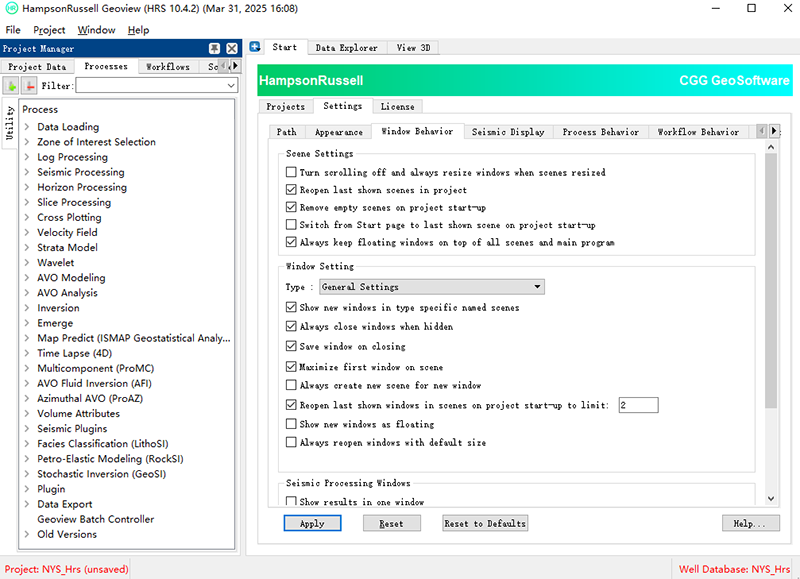Viewport: 800px width, 579px height.
Task: Click the blue plus icon before Start tab
Action: click(255, 47)
